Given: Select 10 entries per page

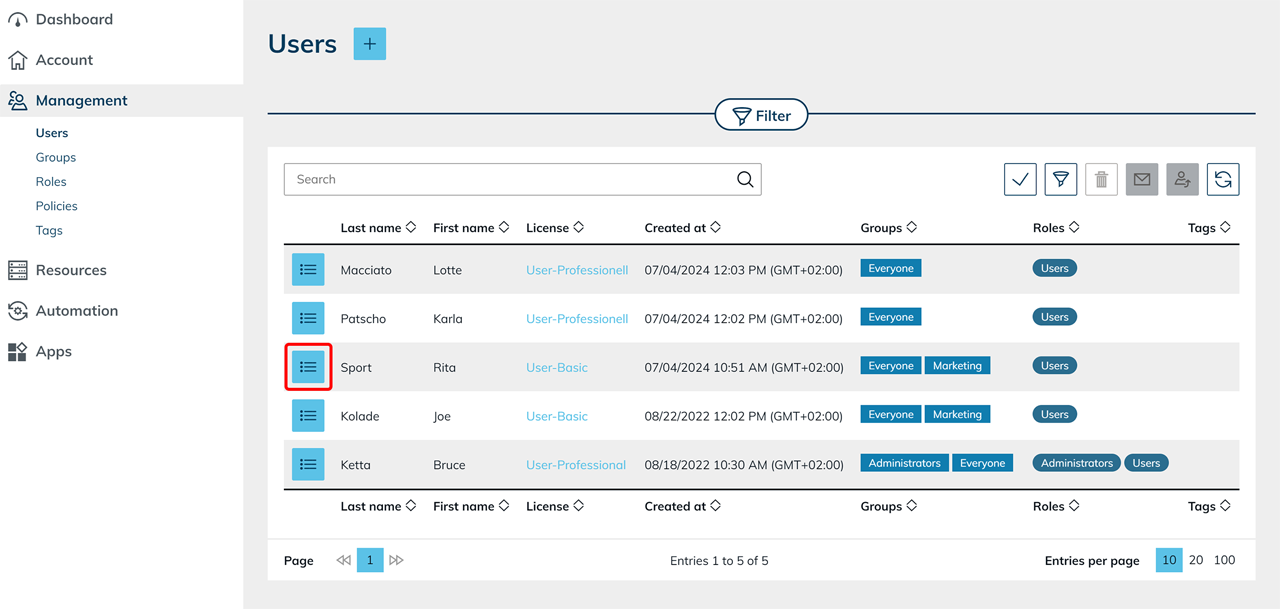Looking at the screenshot, I should [x=1168, y=560].
